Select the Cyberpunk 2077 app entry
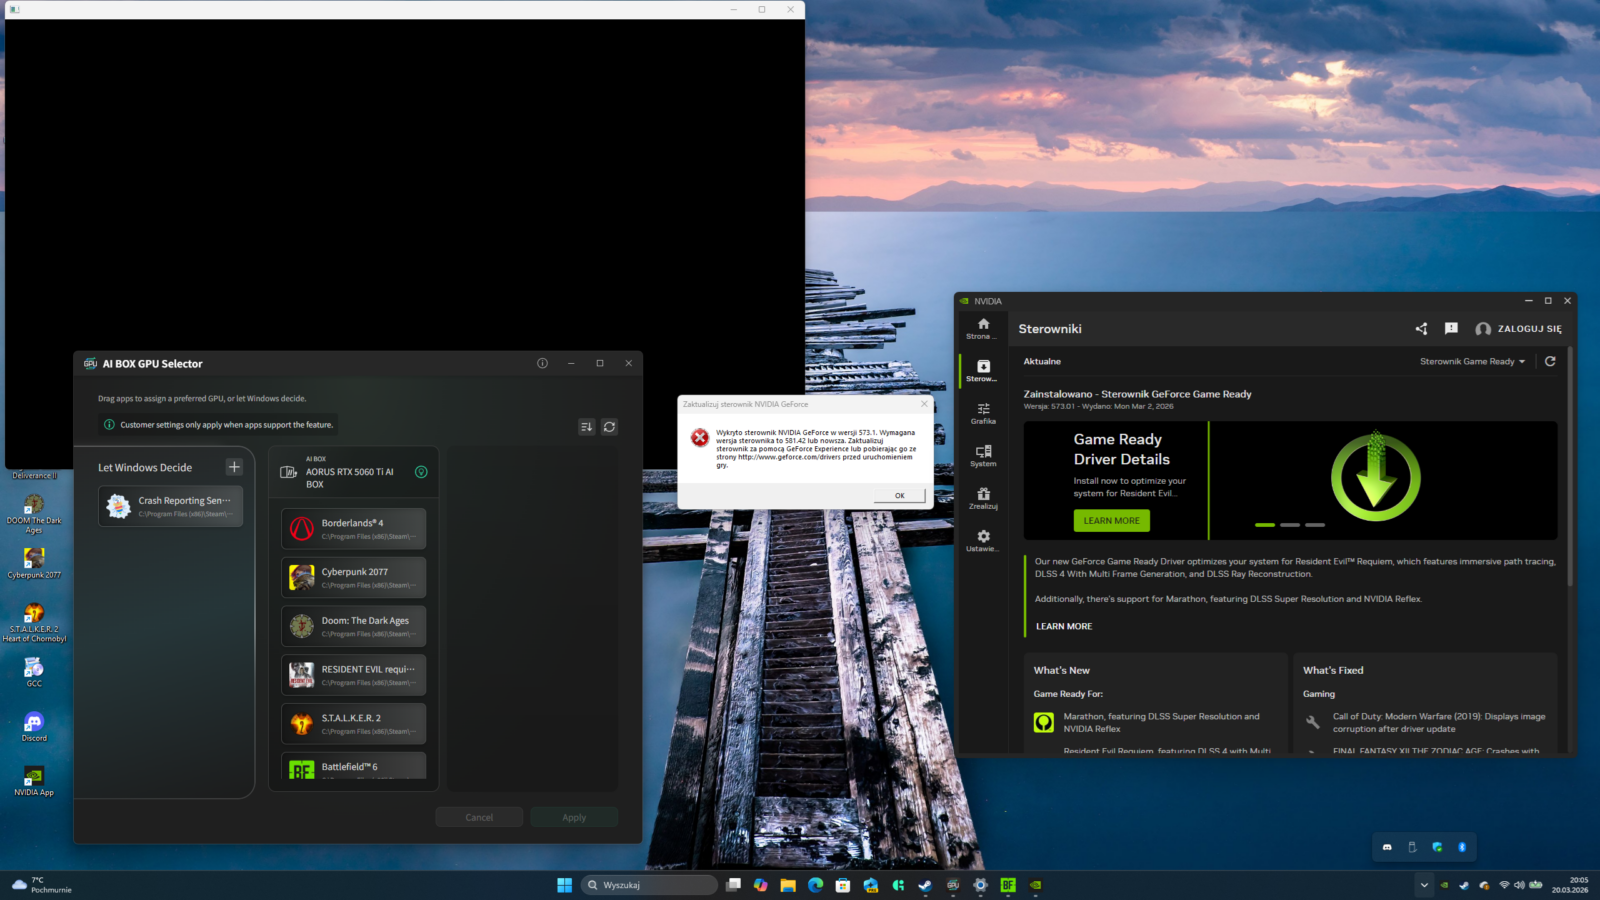This screenshot has width=1600, height=900. [354, 578]
